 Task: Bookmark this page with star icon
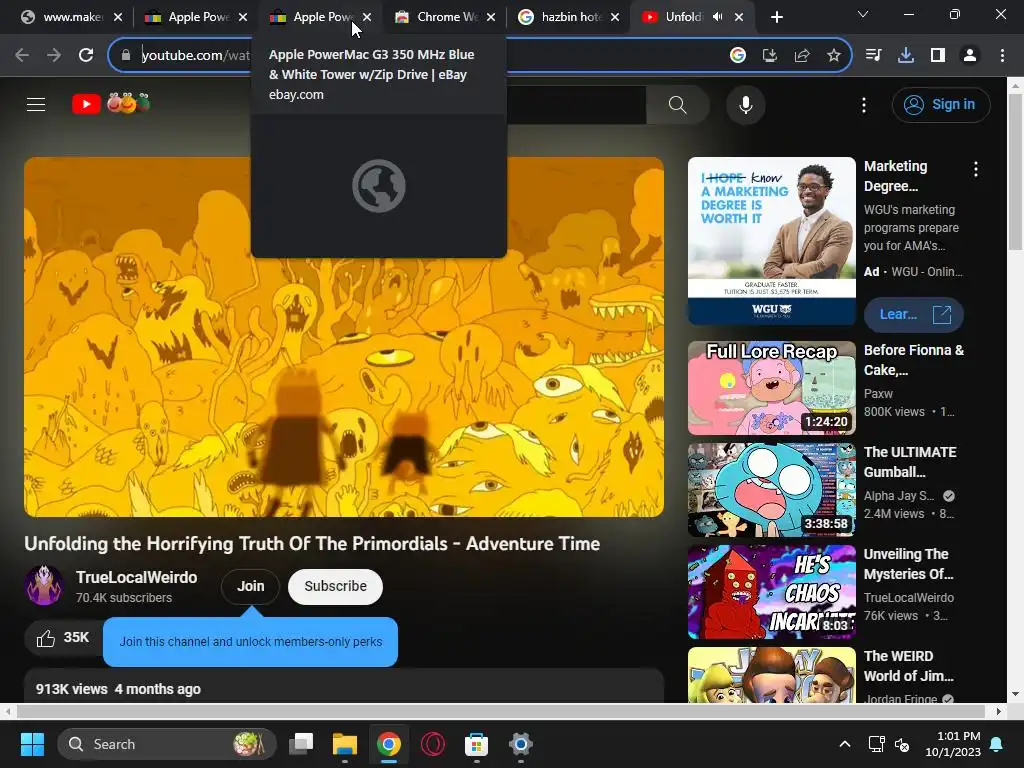pyautogui.click(x=833, y=56)
